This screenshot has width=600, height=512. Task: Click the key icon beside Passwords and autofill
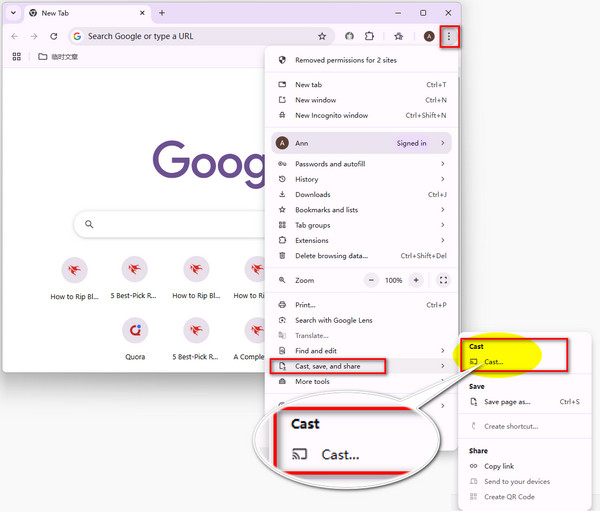click(282, 164)
